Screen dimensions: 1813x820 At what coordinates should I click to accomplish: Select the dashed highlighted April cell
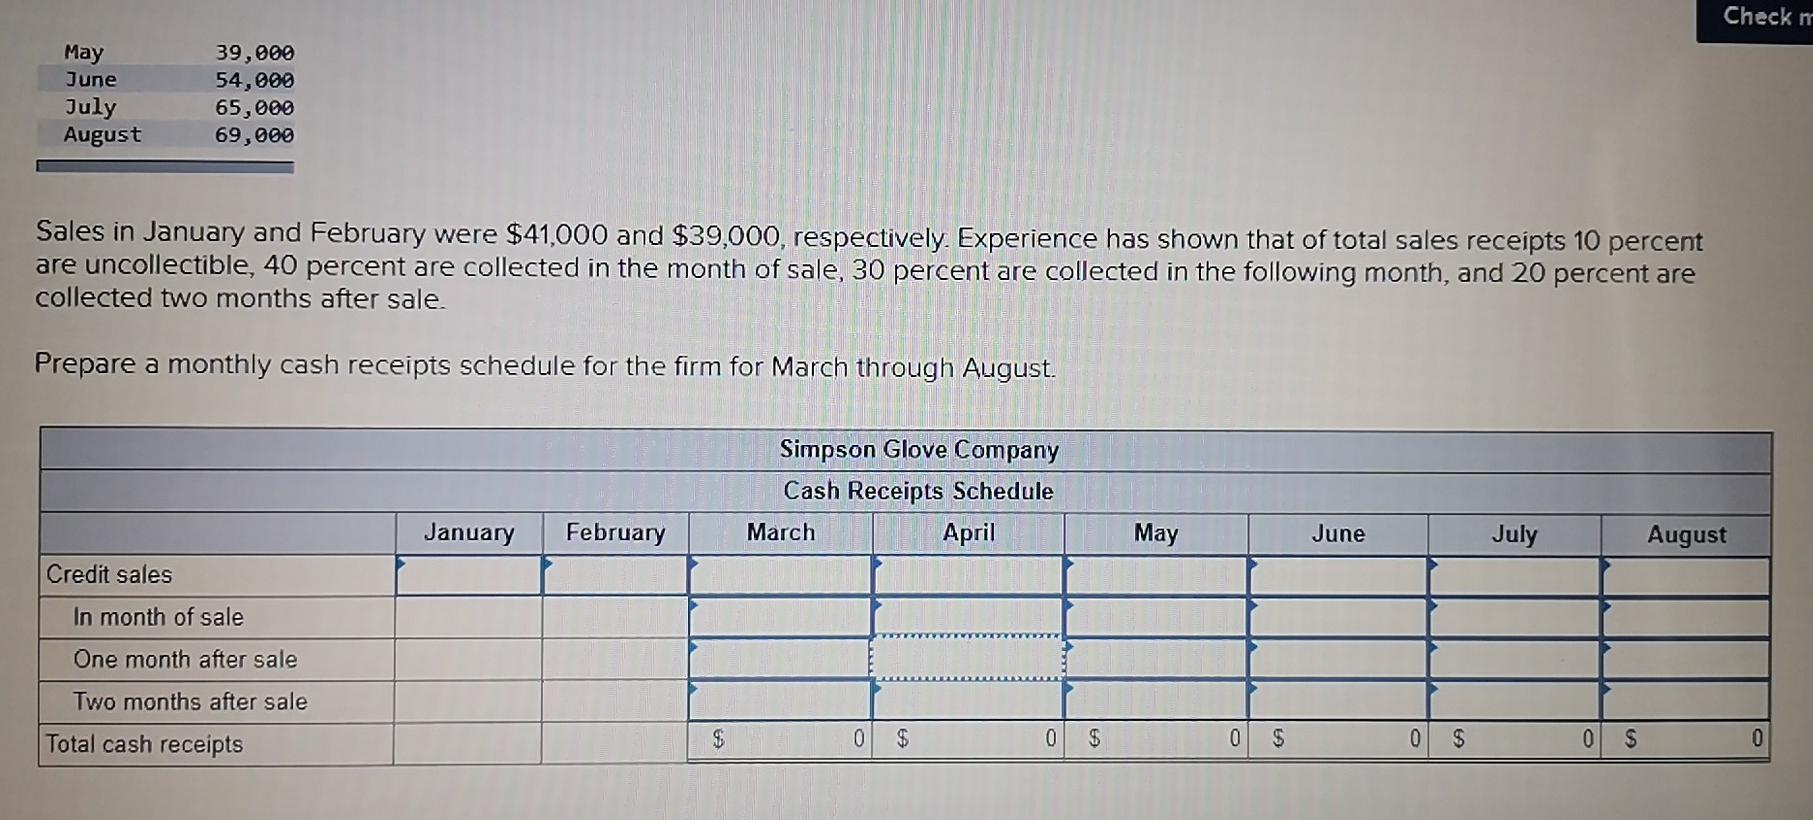[965, 658]
